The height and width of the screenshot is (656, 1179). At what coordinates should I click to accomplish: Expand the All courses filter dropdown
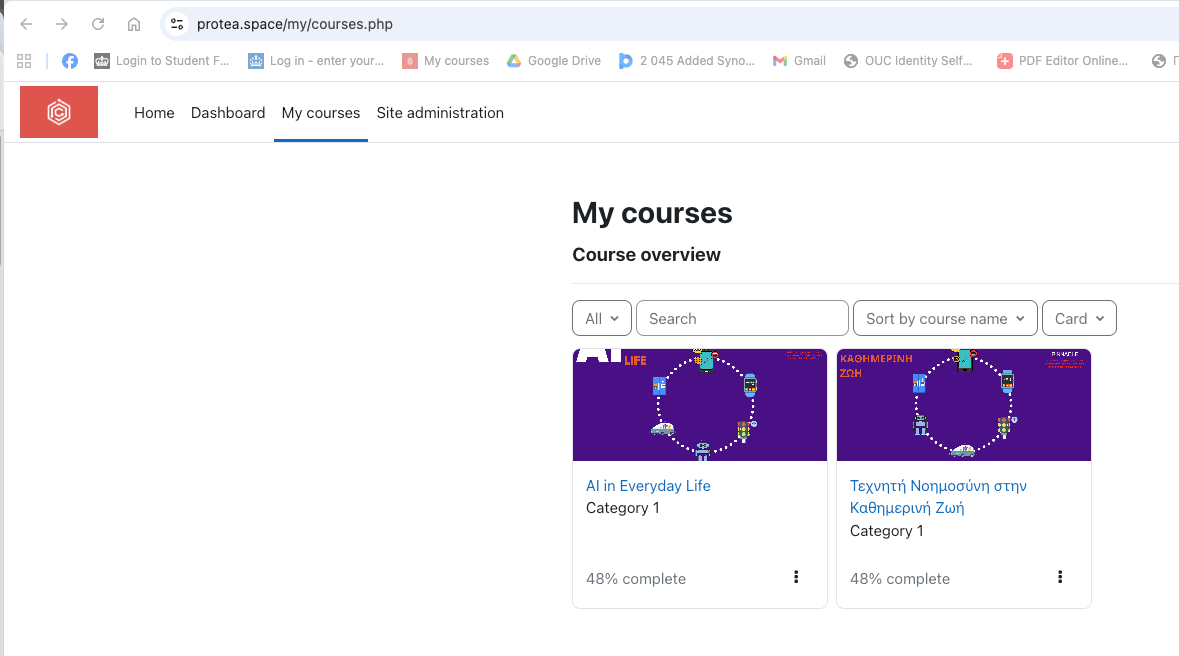(602, 318)
